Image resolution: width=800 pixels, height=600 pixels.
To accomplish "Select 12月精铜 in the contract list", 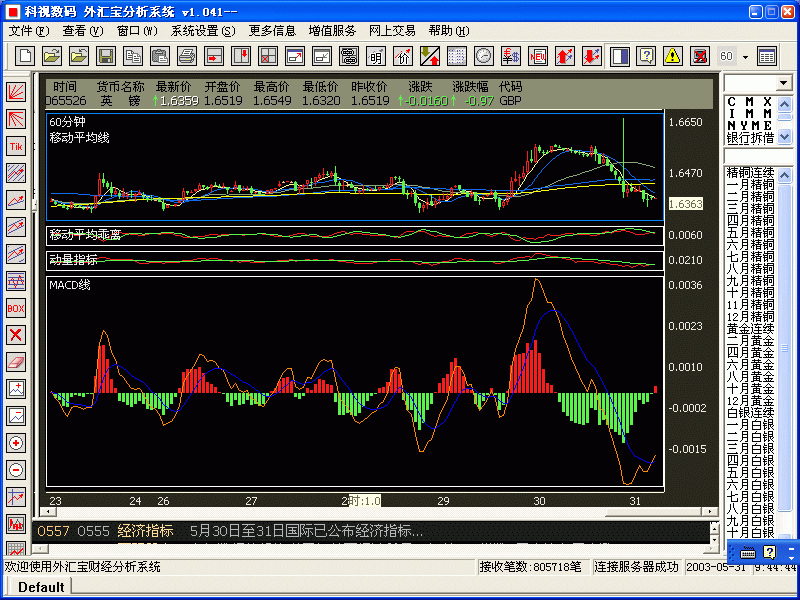I will coord(750,316).
